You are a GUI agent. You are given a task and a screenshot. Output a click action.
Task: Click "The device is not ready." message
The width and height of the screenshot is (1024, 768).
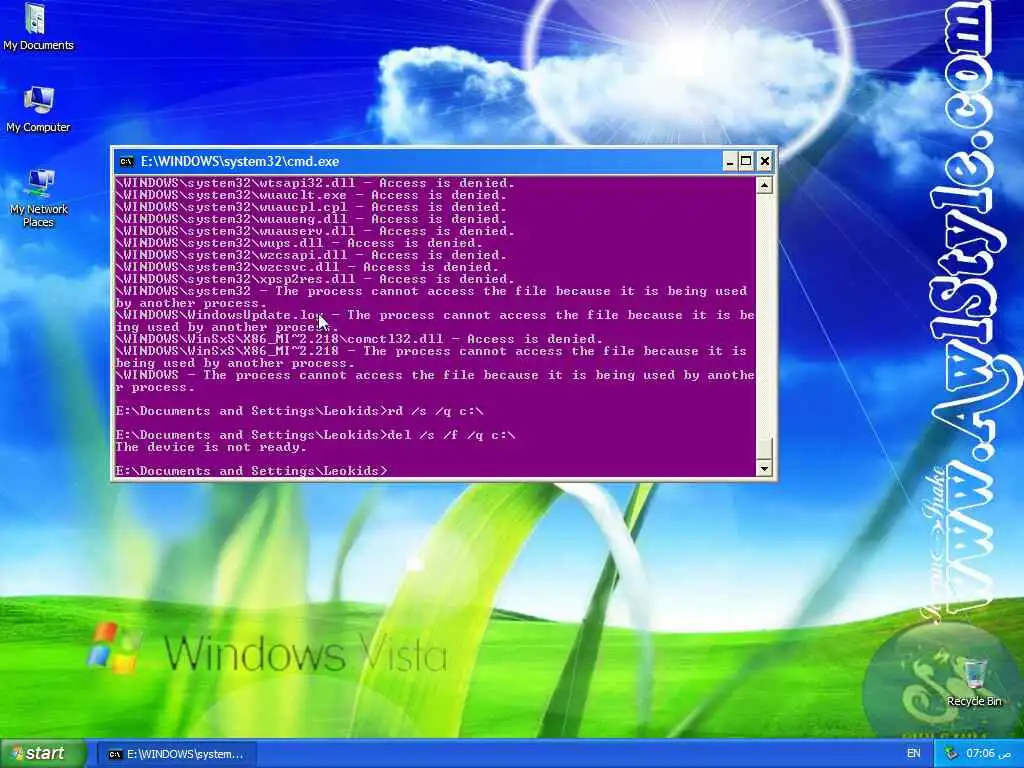click(x=211, y=447)
